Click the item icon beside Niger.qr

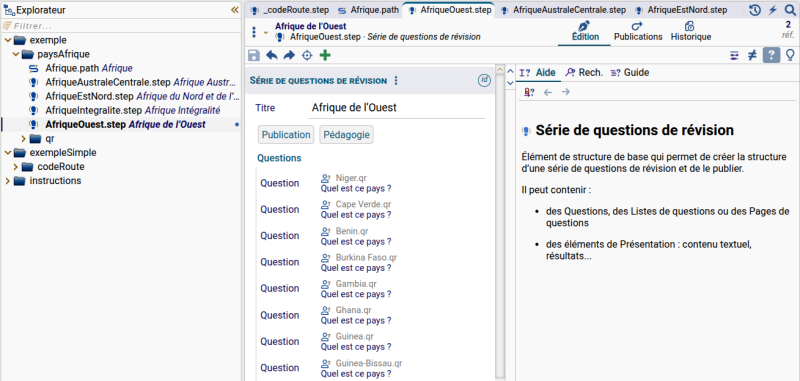coord(326,178)
